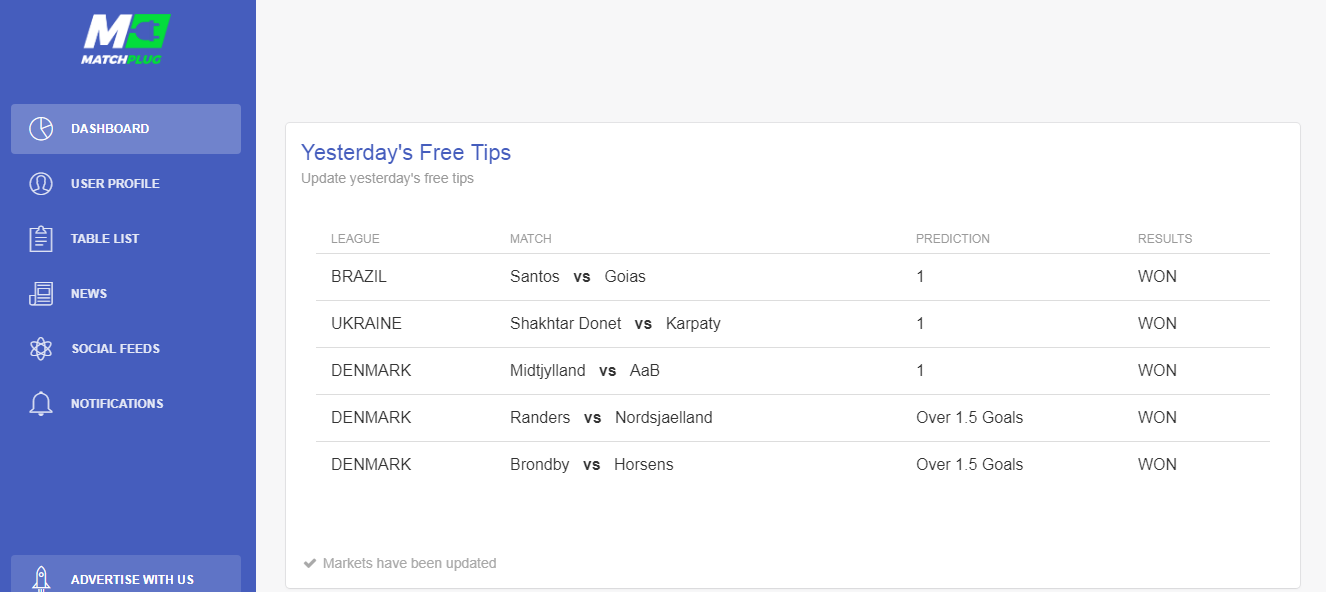Click the RESULTS column header
This screenshot has width=1326, height=592.
[x=1165, y=239]
